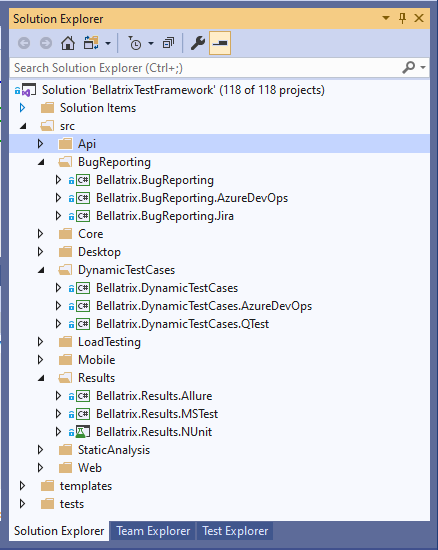
Task: Expand the Api folder
Action: (x=40, y=144)
